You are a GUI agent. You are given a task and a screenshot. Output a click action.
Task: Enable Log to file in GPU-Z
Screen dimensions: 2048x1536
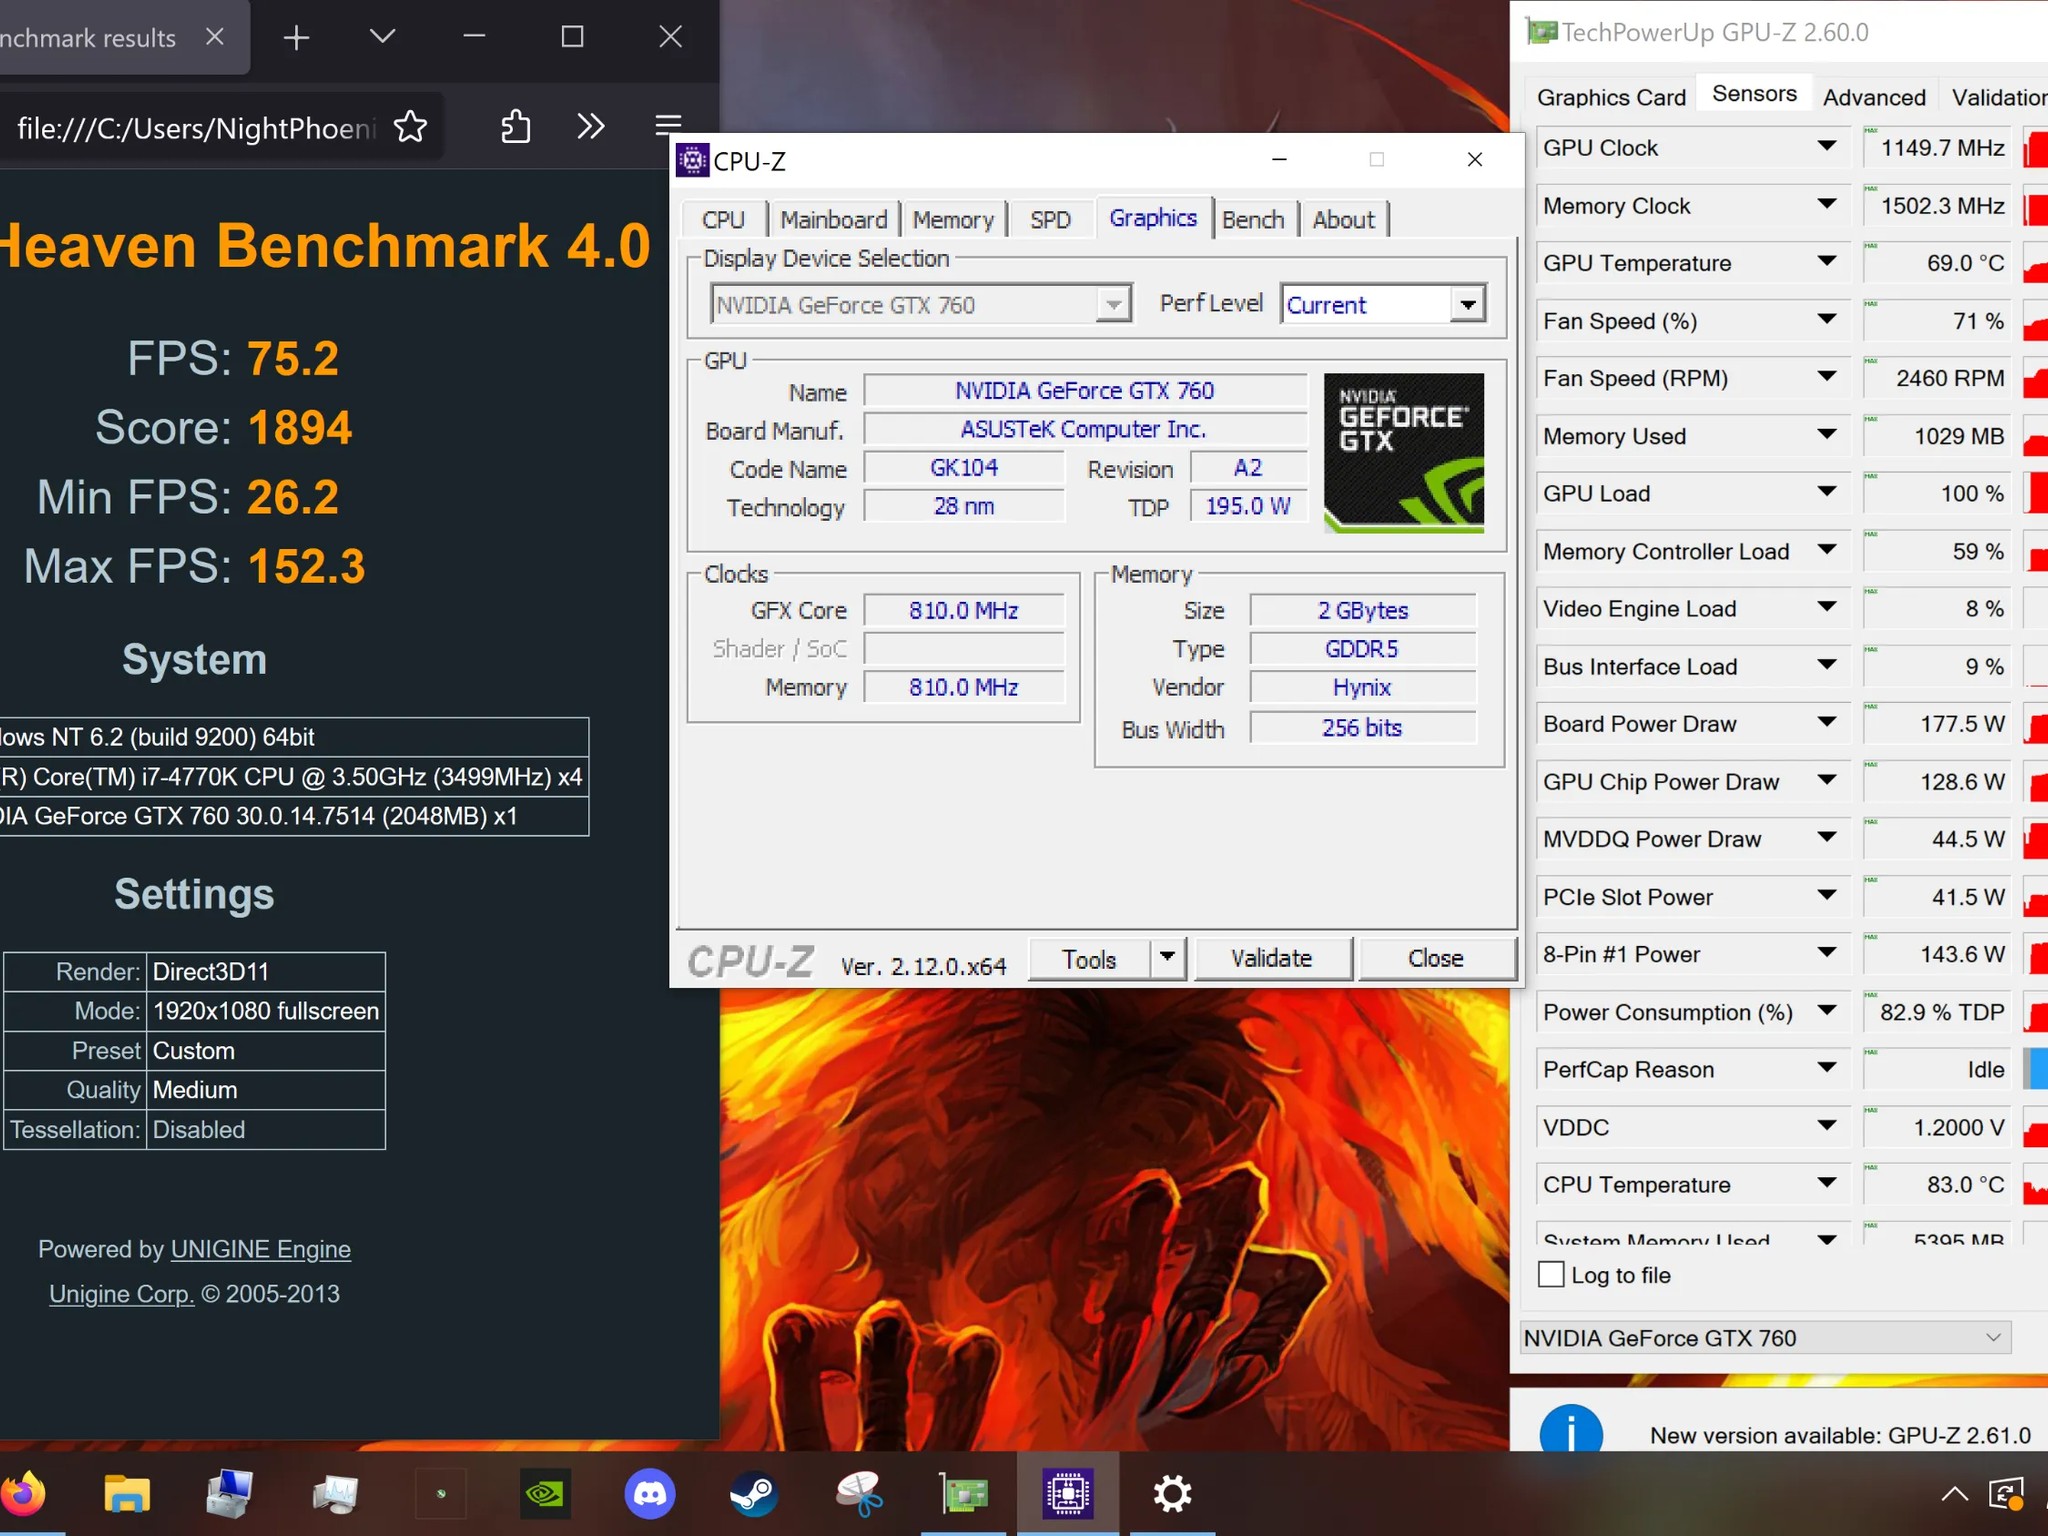[x=1550, y=1275]
